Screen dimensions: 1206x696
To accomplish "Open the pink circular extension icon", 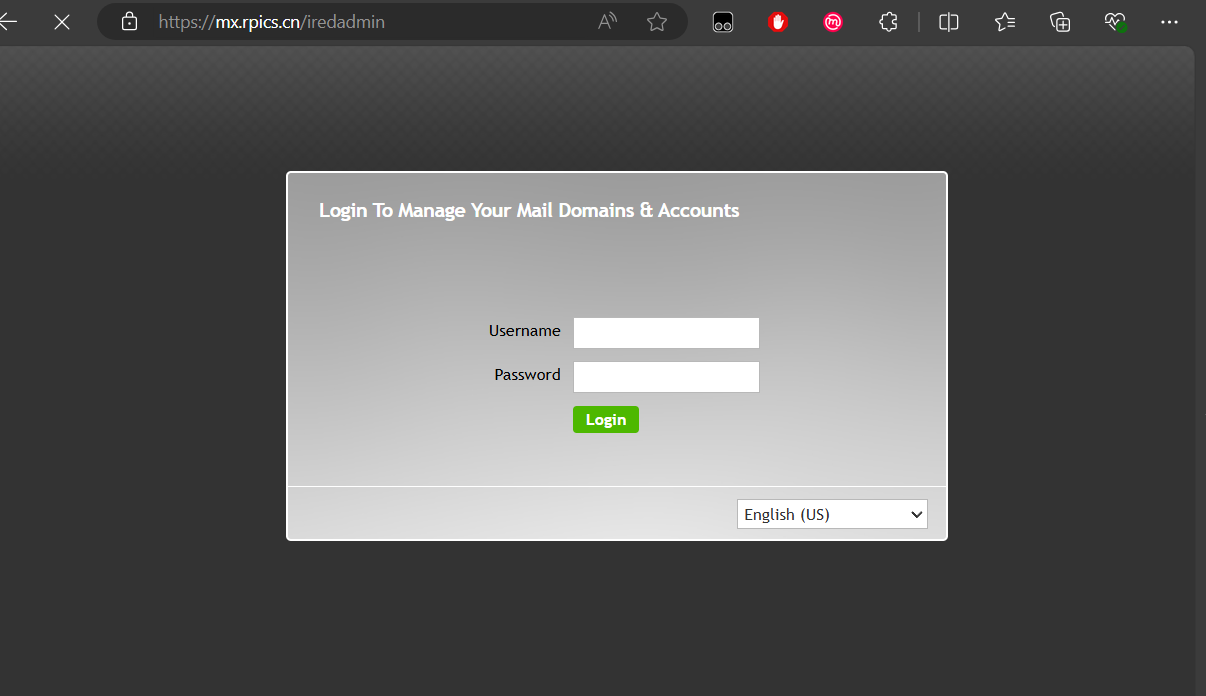I will pos(833,22).
